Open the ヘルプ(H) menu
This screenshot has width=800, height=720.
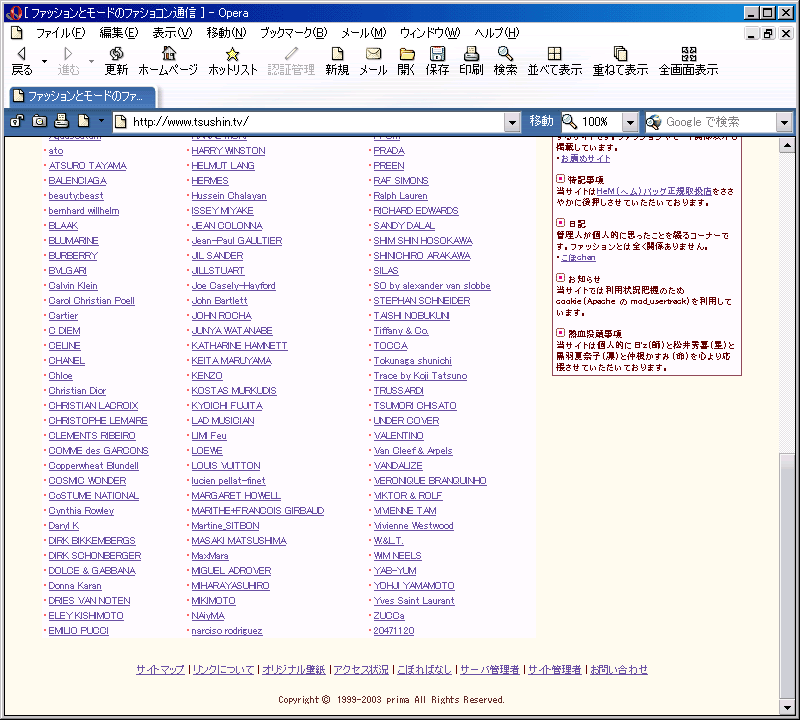[x=496, y=33]
